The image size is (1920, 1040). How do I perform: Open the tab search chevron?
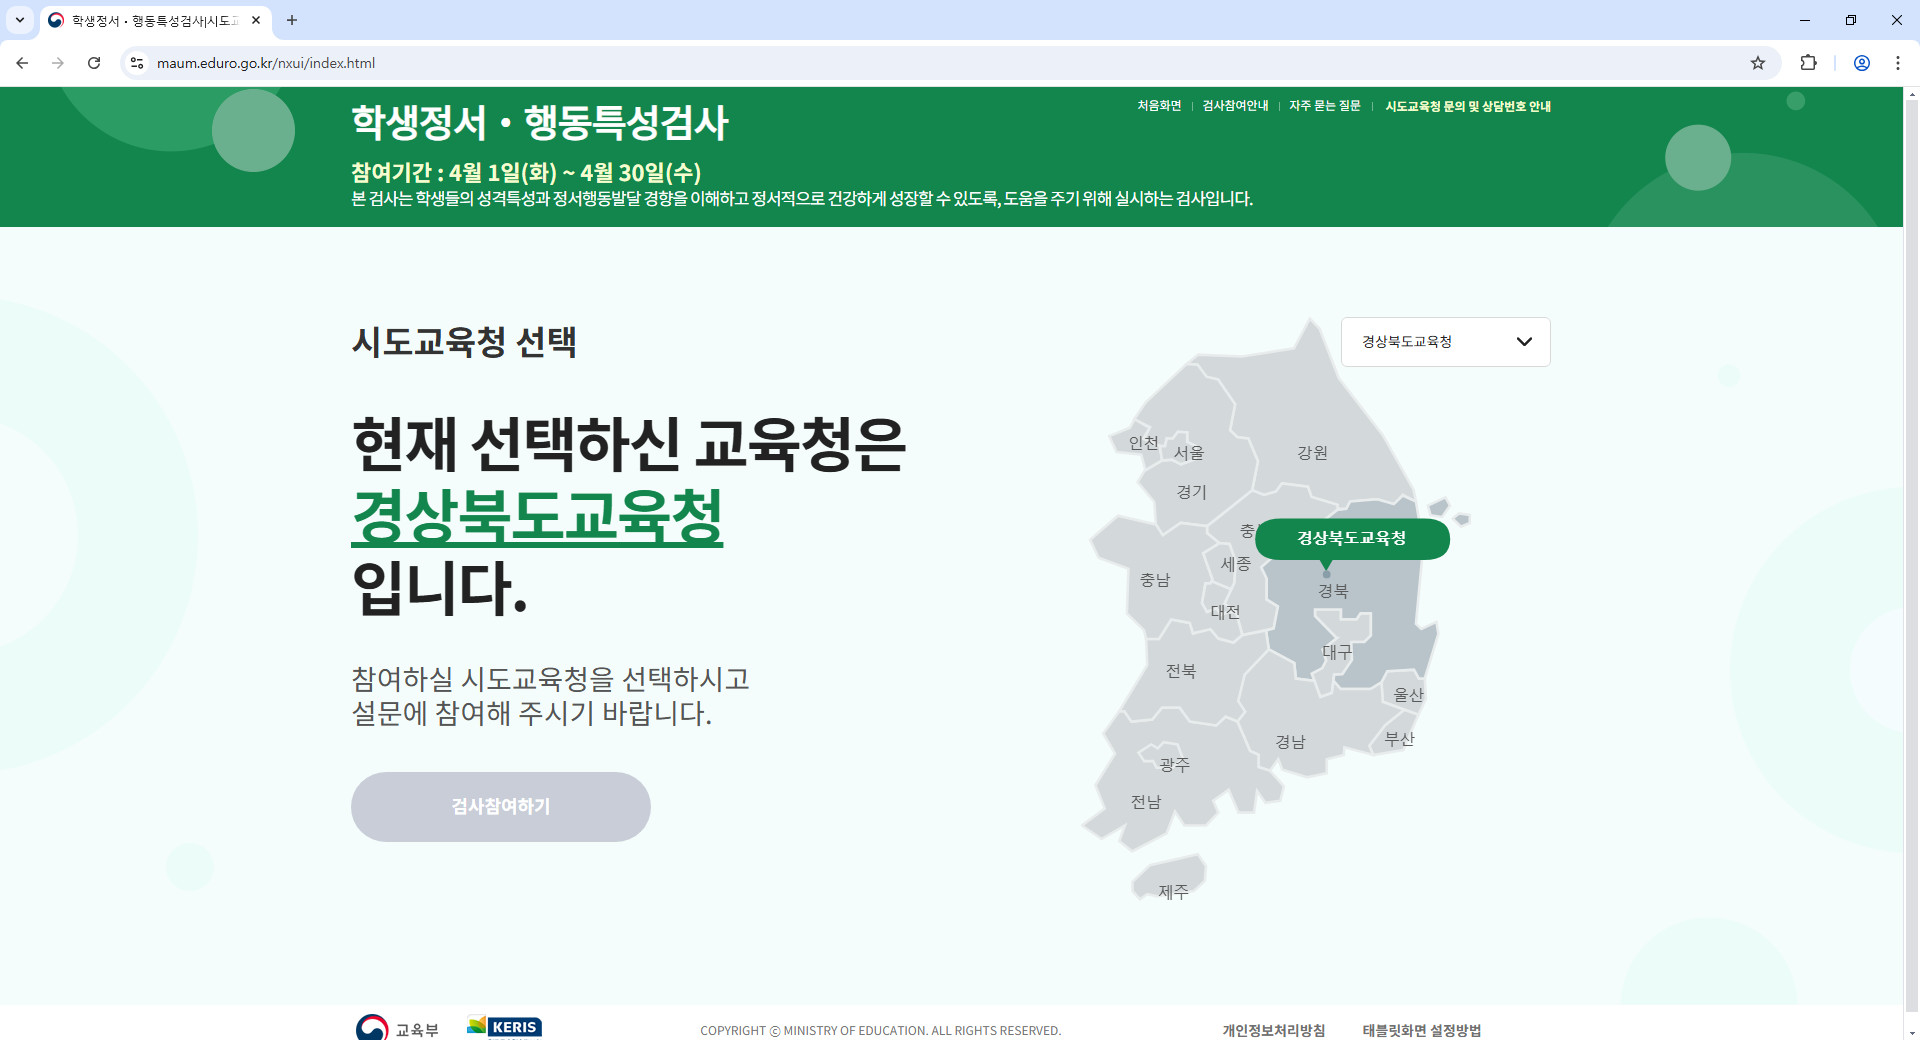(x=19, y=20)
